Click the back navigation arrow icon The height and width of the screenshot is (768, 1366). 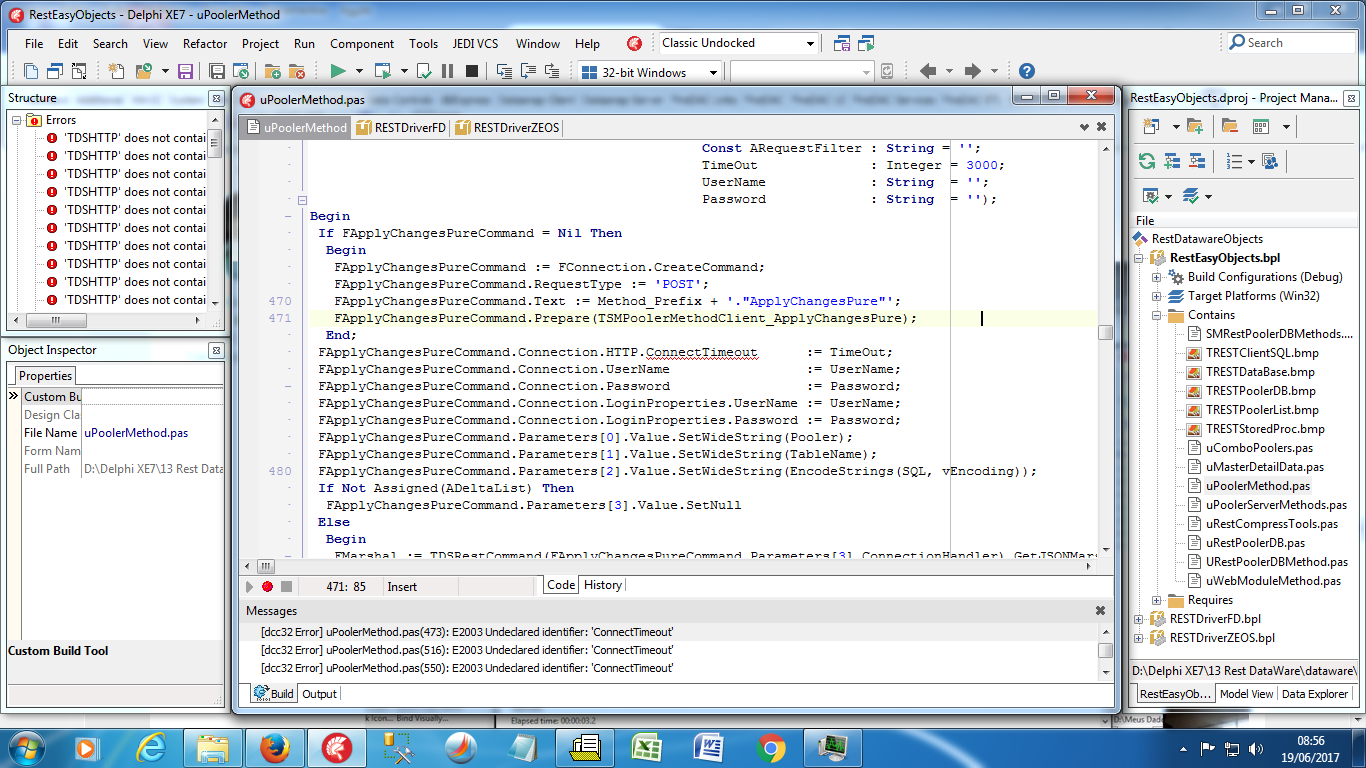click(x=927, y=71)
